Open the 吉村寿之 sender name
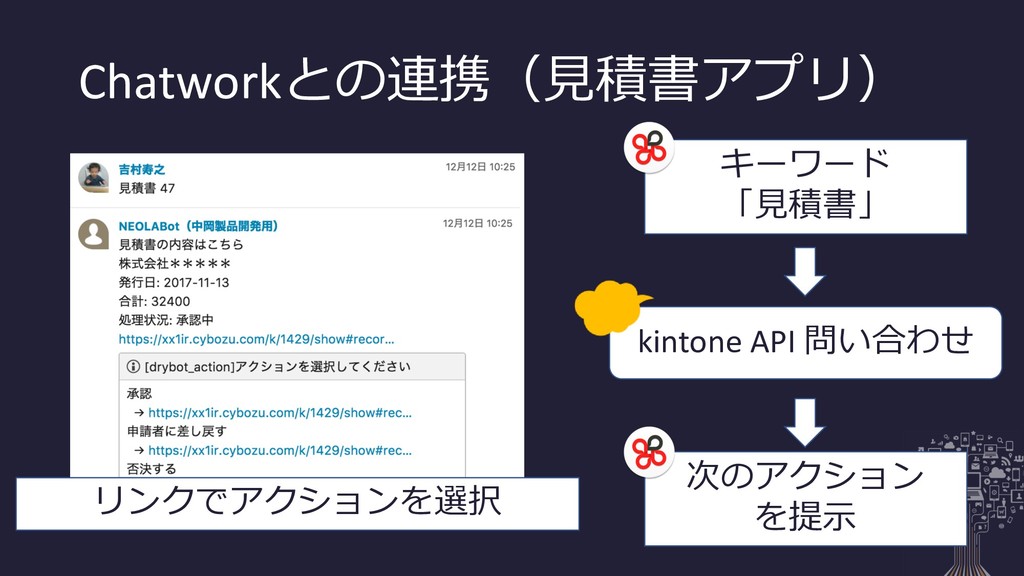1024x576 pixels. point(142,170)
